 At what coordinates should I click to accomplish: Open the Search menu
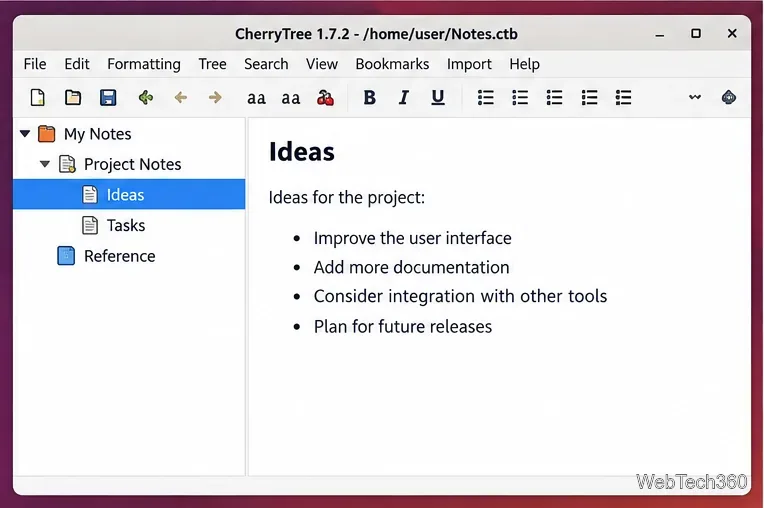pyautogui.click(x=266, y=64)
